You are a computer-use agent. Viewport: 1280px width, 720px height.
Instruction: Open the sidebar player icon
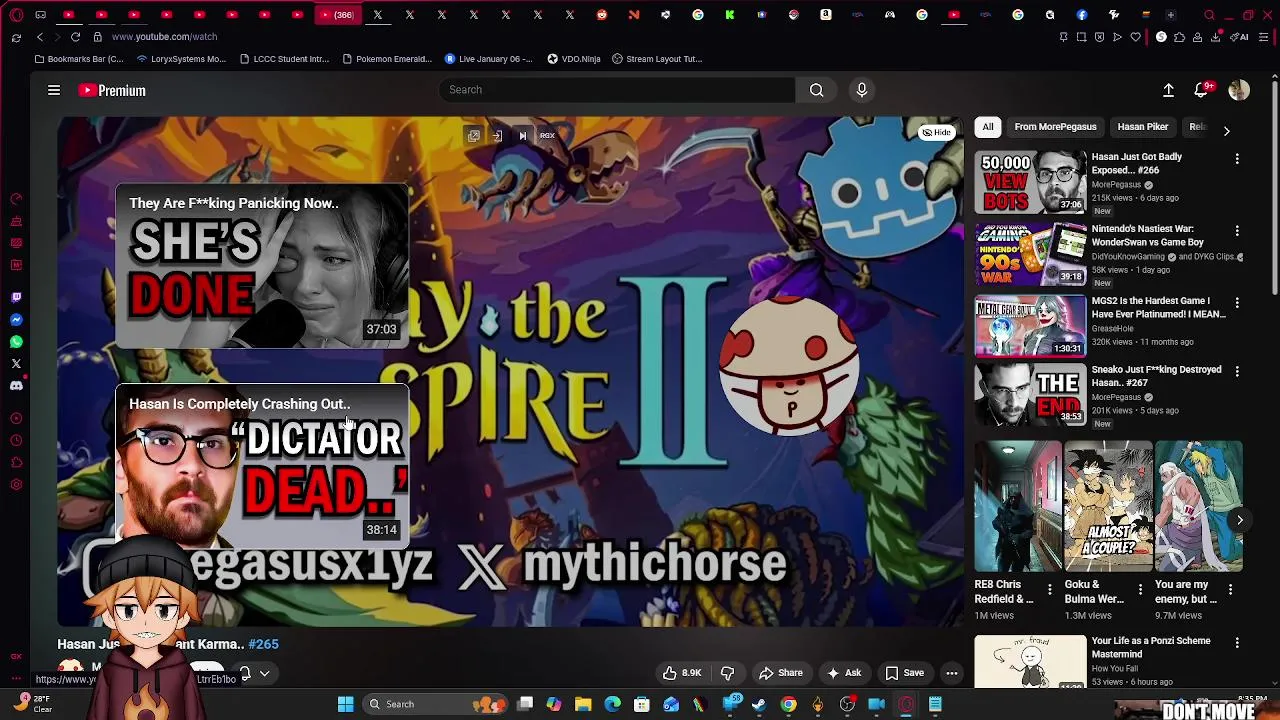(x=16, y=419)
